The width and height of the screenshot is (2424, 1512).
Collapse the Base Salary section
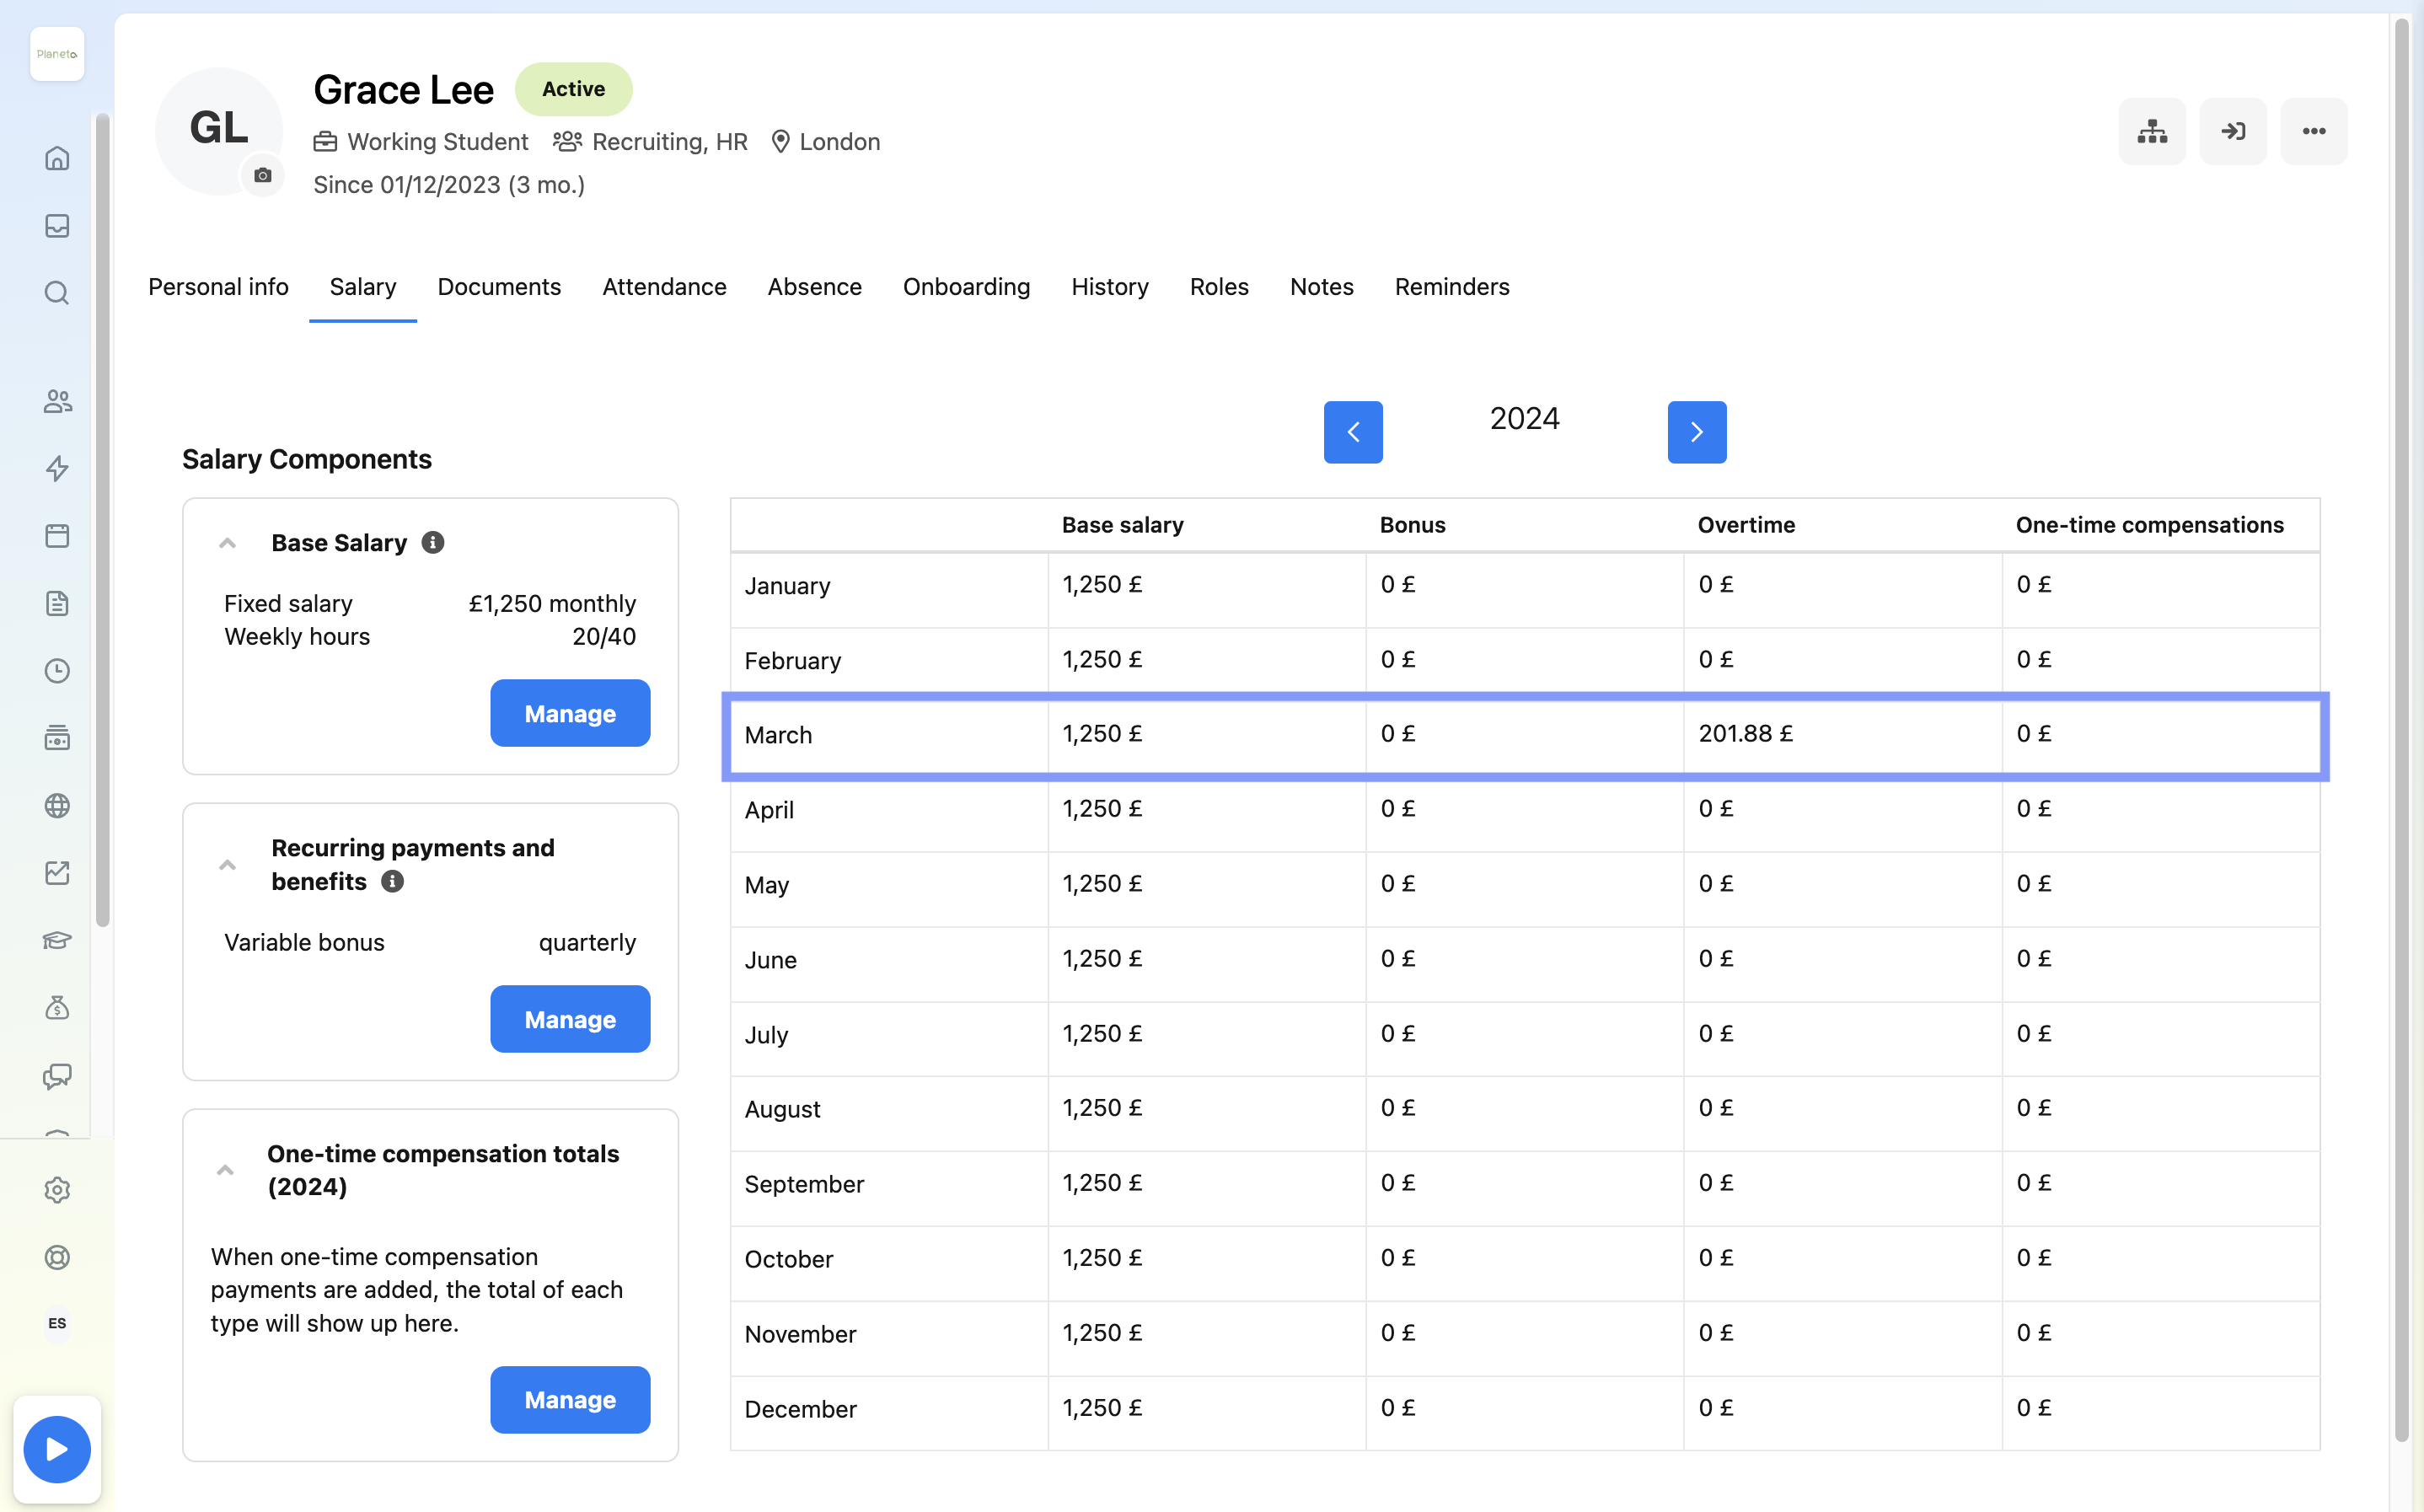tap(227, 543)
